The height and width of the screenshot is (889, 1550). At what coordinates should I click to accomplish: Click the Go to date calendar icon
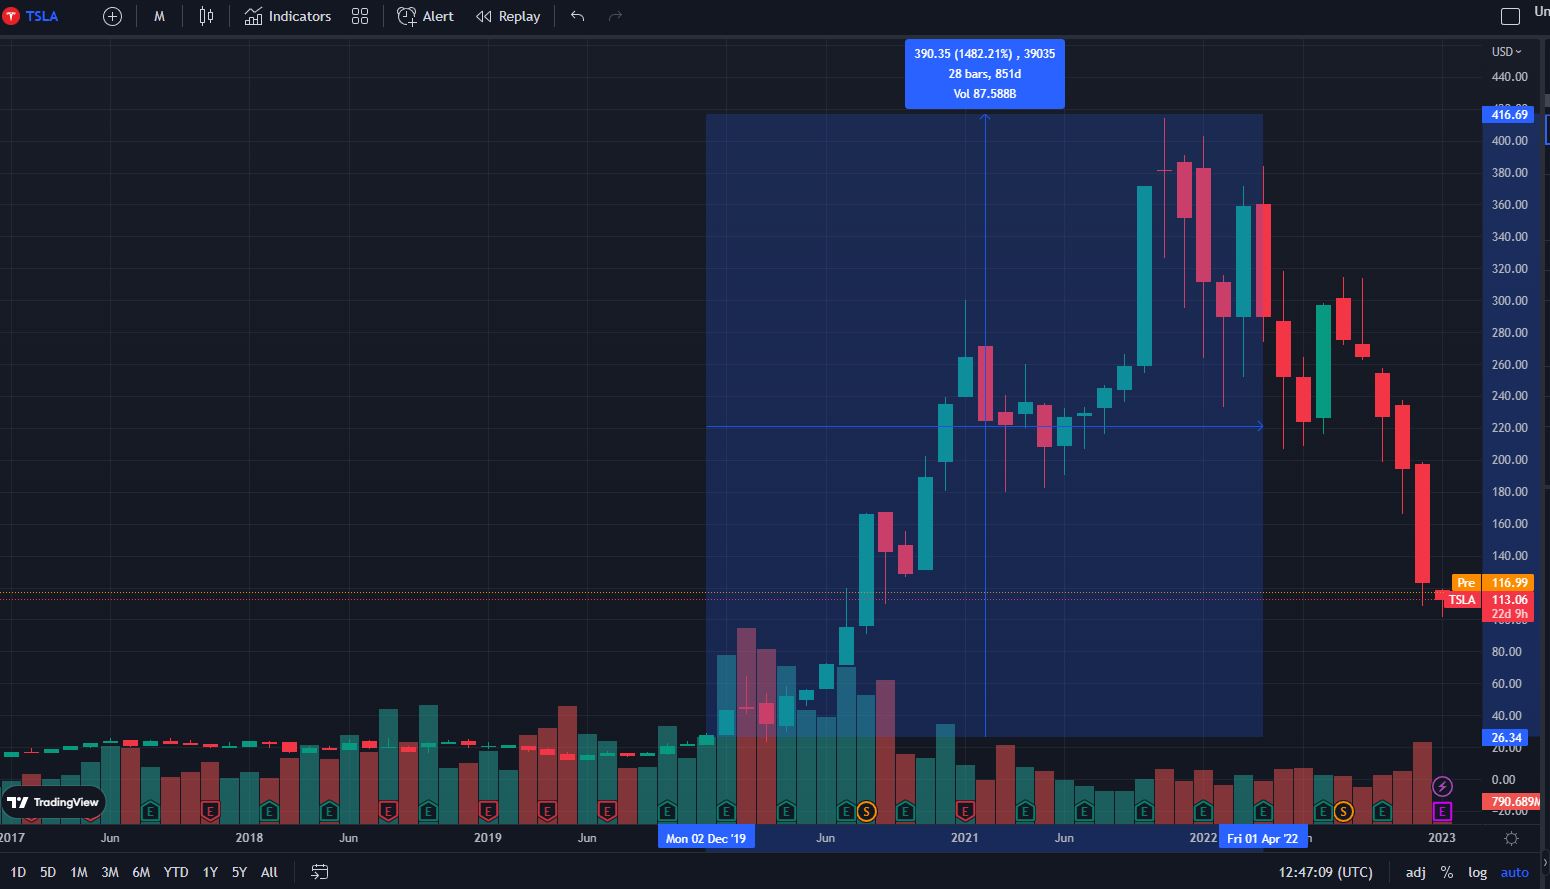tap(320, 872)
